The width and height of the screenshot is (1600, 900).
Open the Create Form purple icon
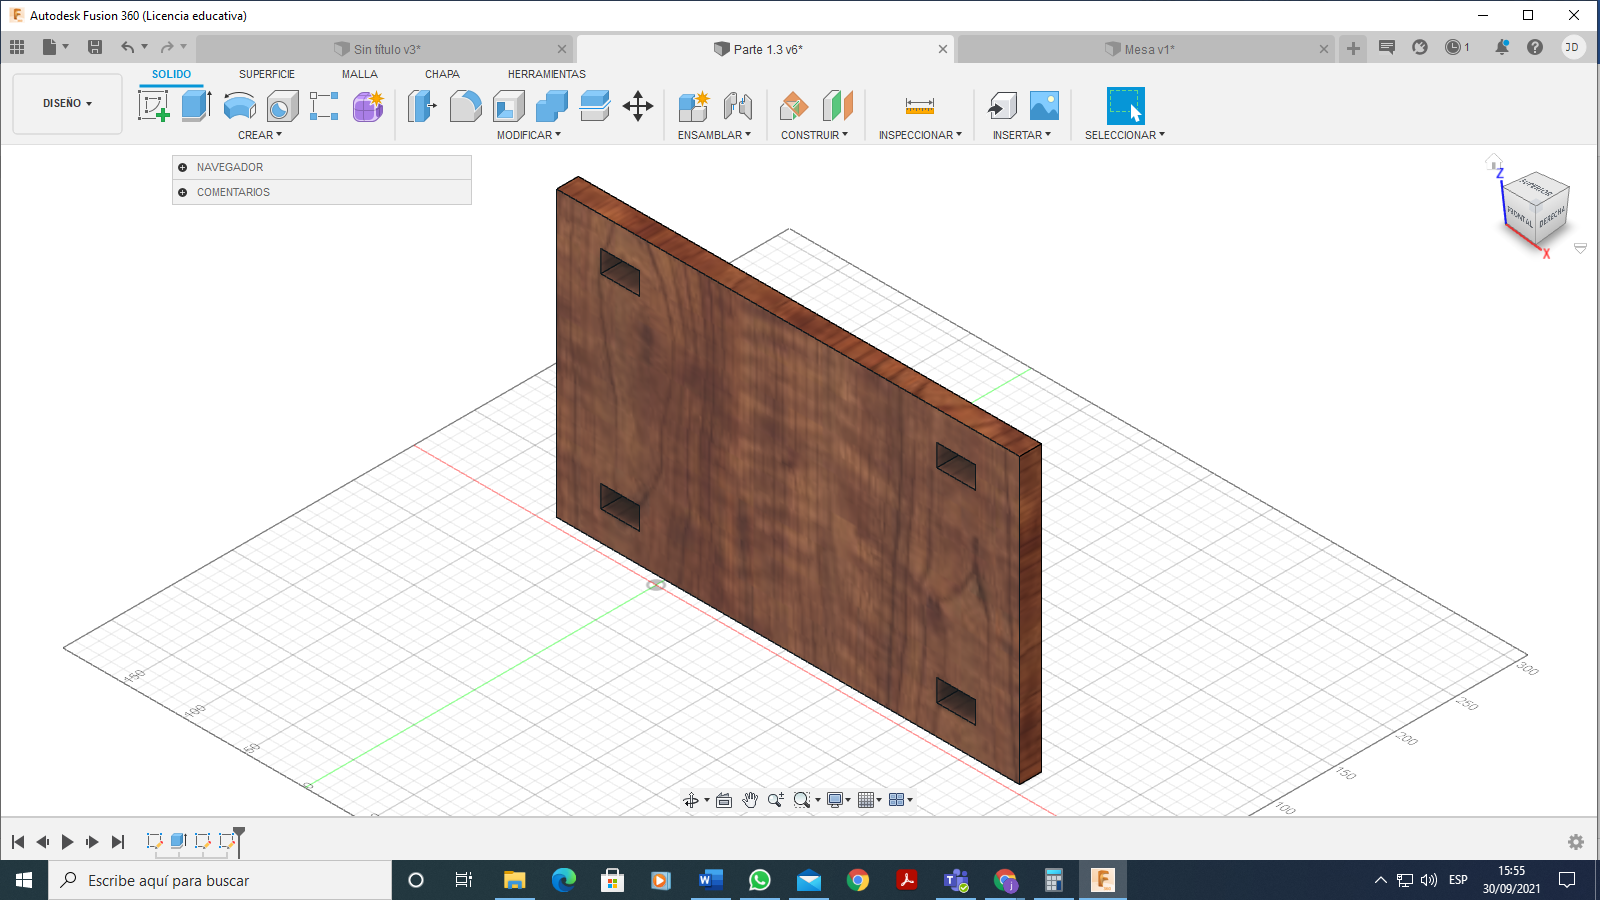tap(367, 105)
